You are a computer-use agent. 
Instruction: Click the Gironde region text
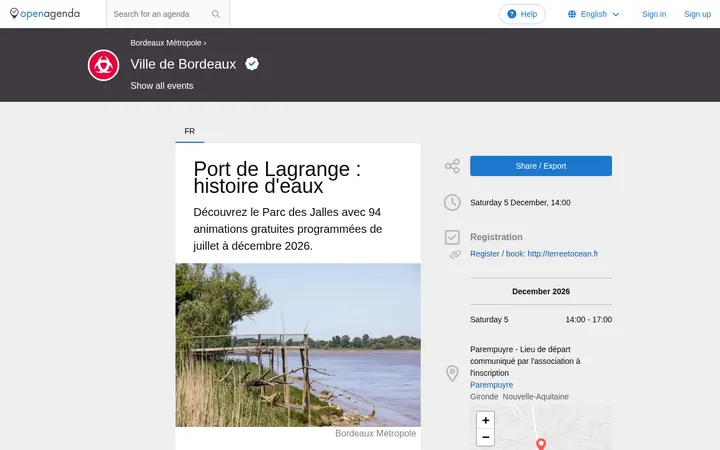point(484,397)
